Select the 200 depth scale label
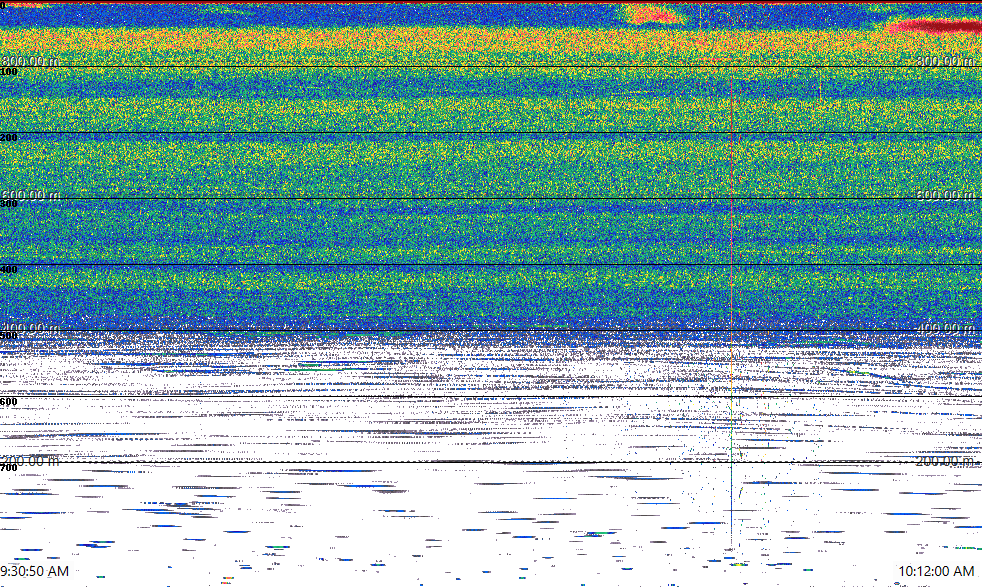This screenshot has height=588, width=982. 9,138
